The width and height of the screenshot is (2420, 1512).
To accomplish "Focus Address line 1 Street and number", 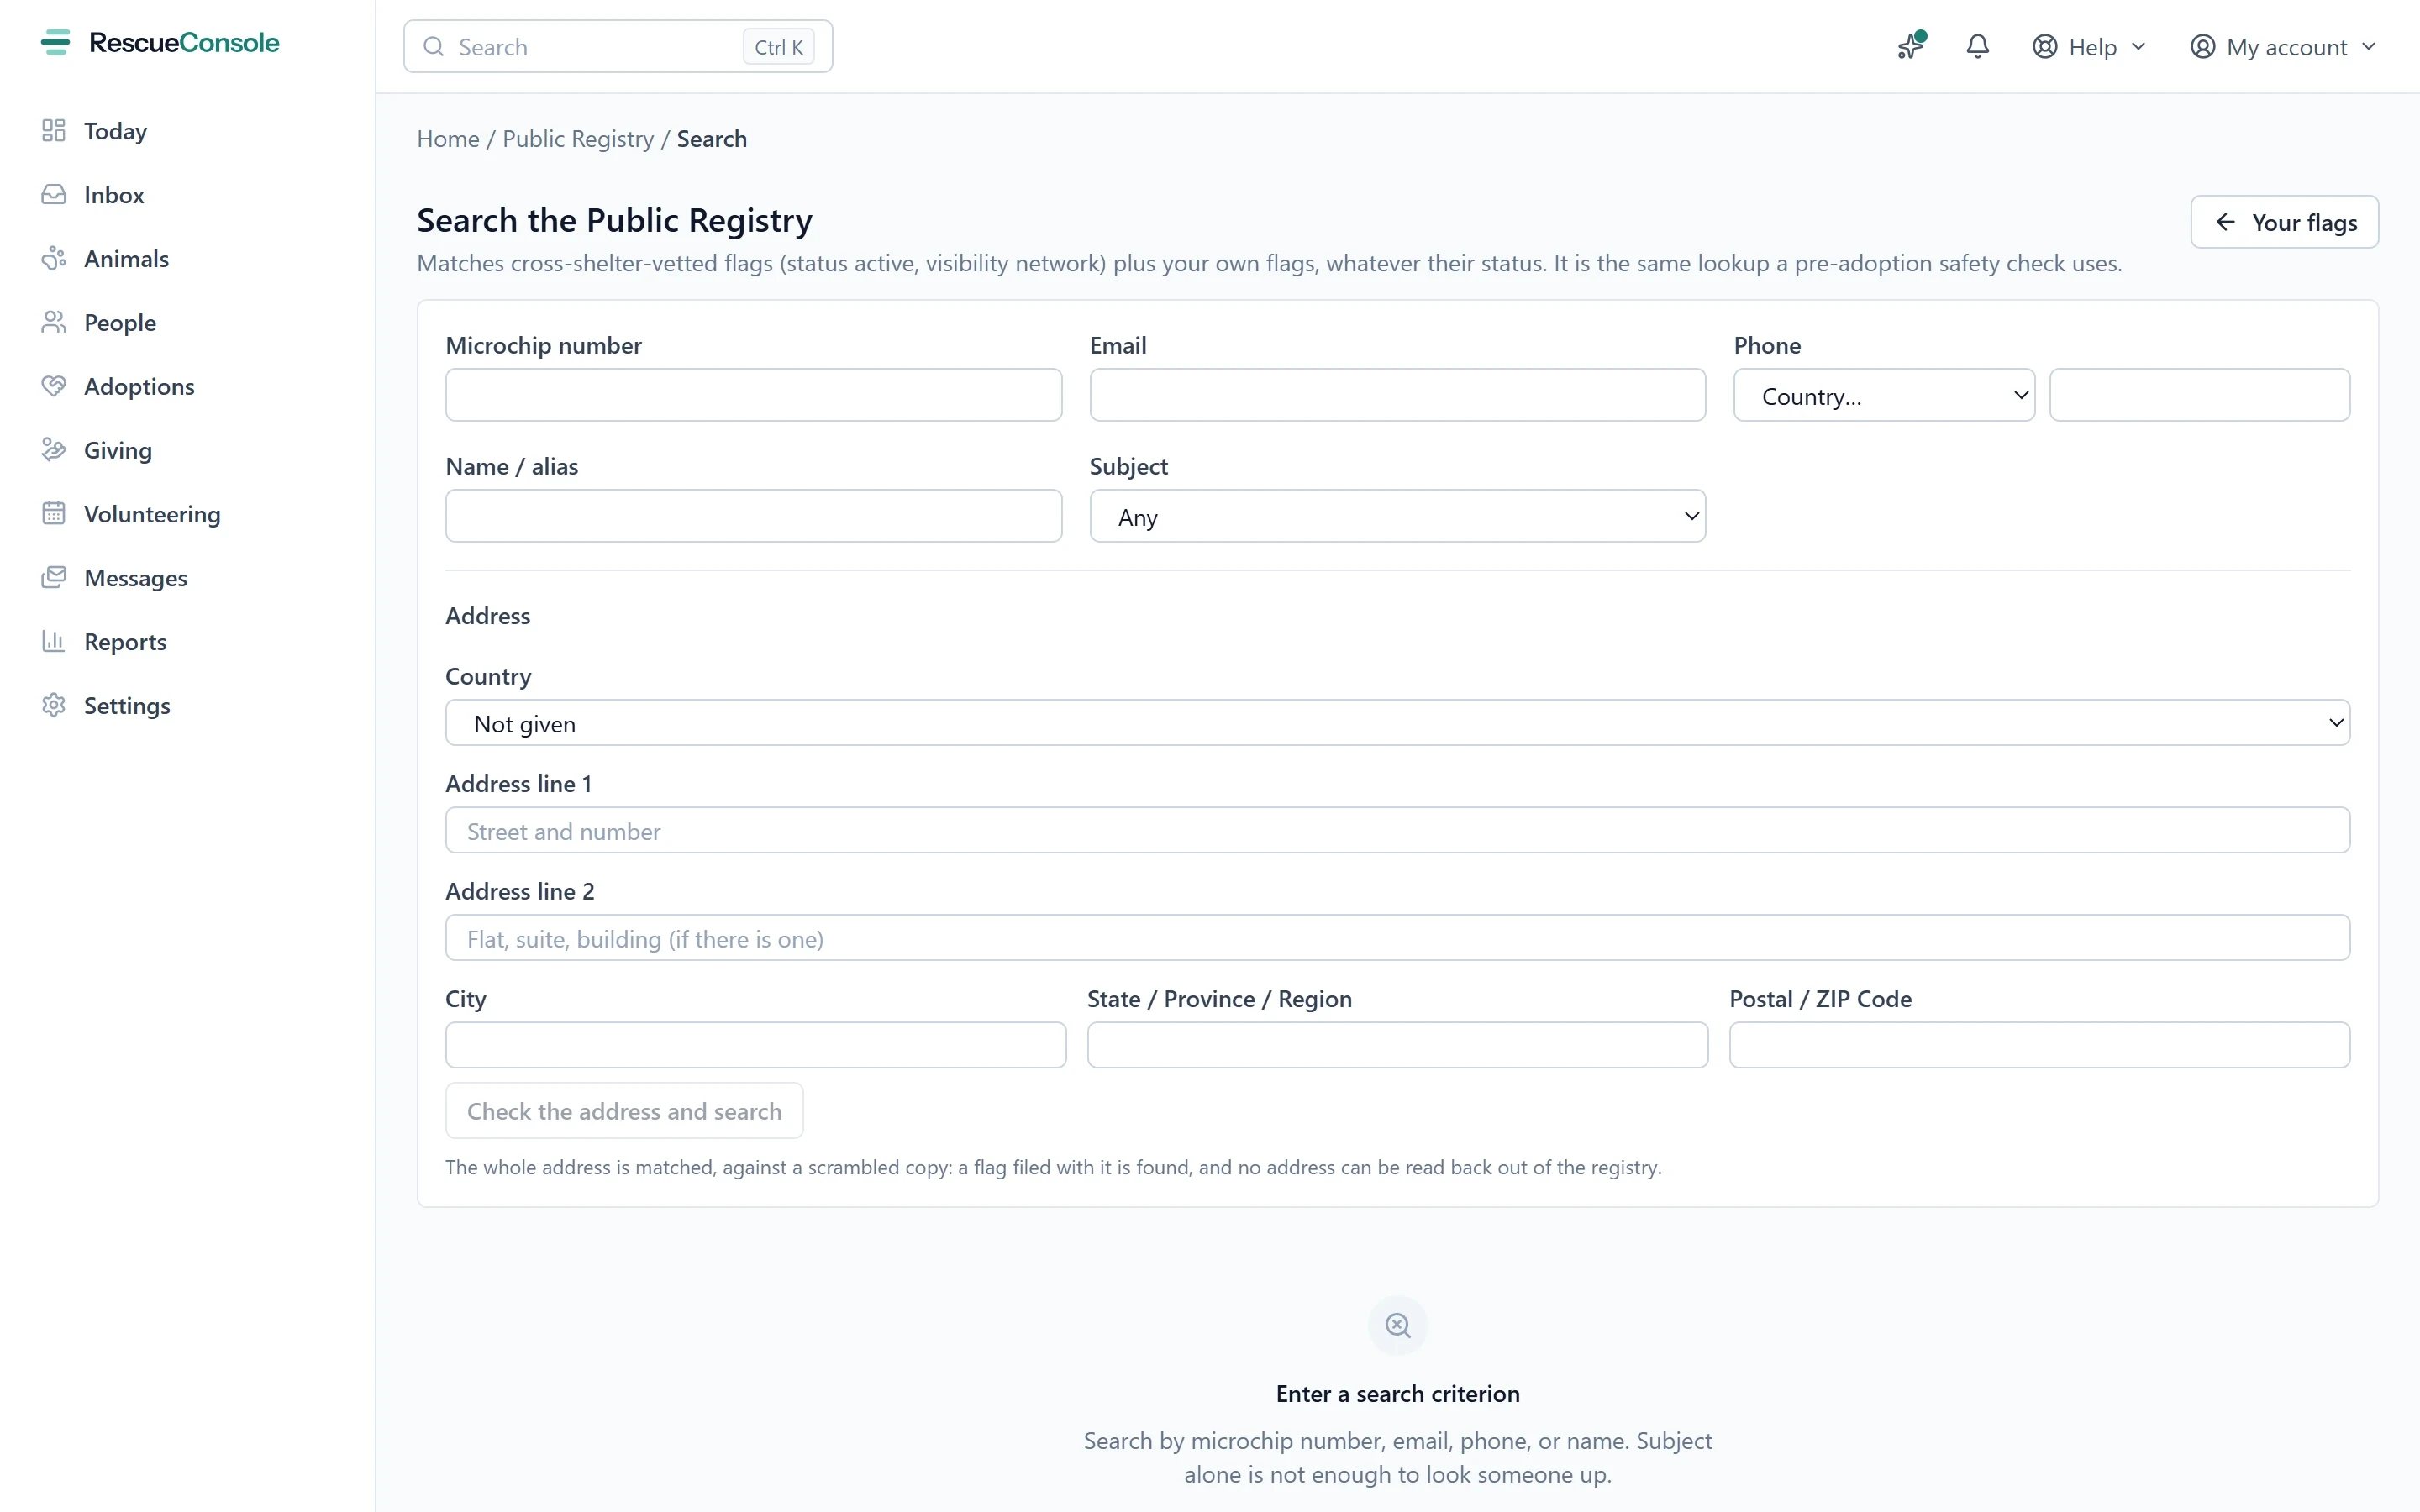I will pos(1397,830).
